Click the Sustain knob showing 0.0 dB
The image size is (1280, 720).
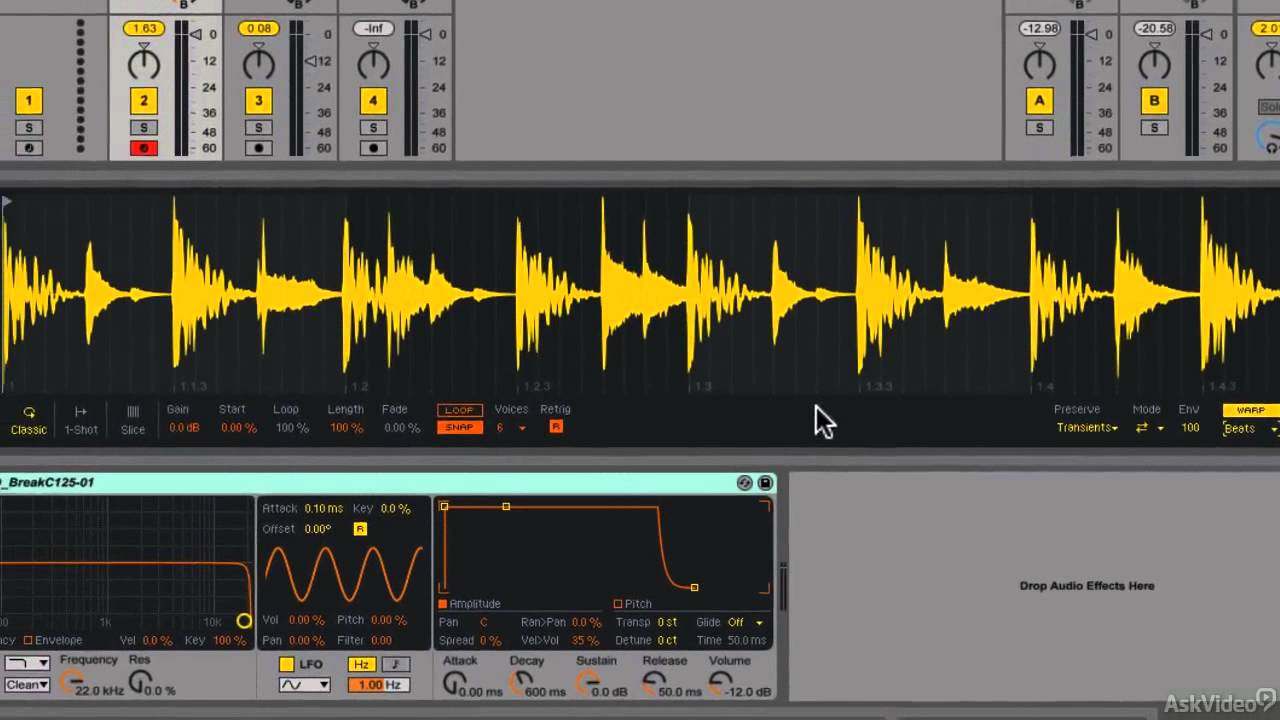click(587, 682)
